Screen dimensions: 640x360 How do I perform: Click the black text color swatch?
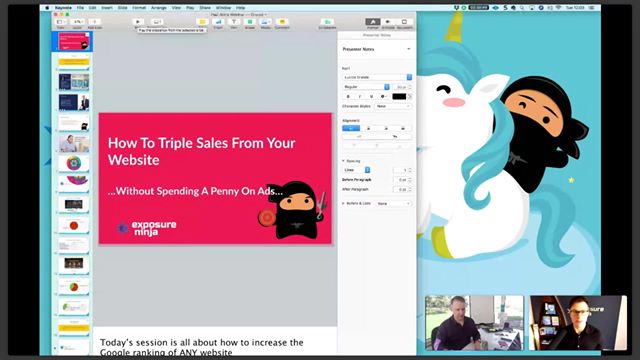(399, 96)
